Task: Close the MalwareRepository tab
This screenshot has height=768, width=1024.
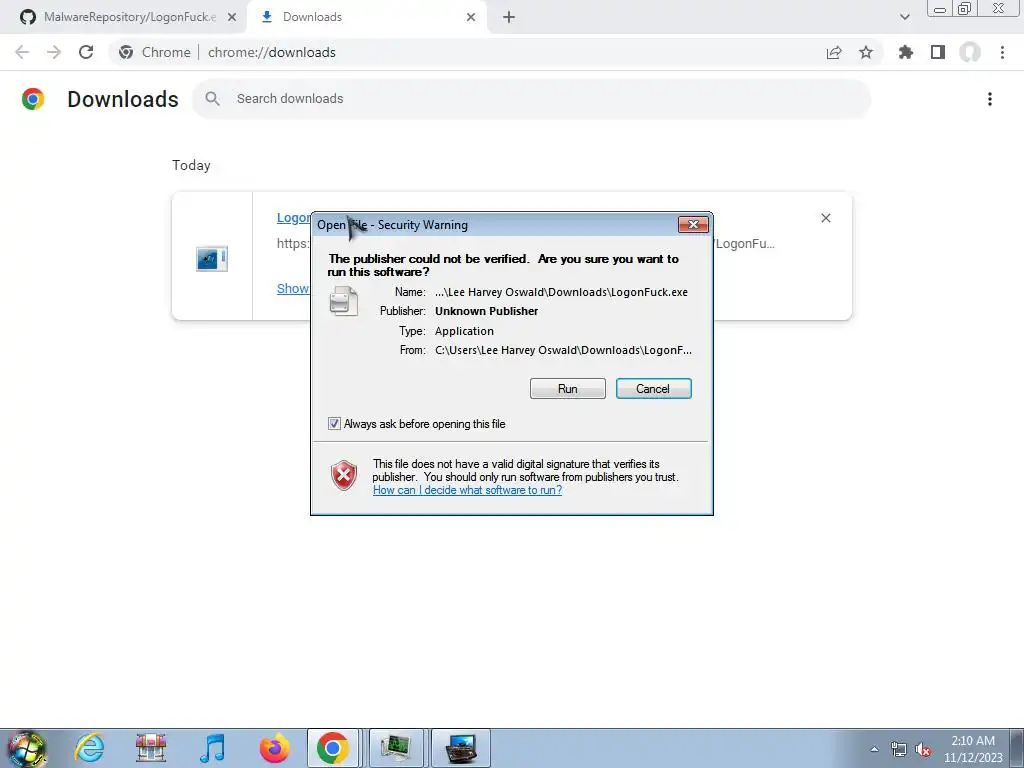Action: (x=231, y=18)
